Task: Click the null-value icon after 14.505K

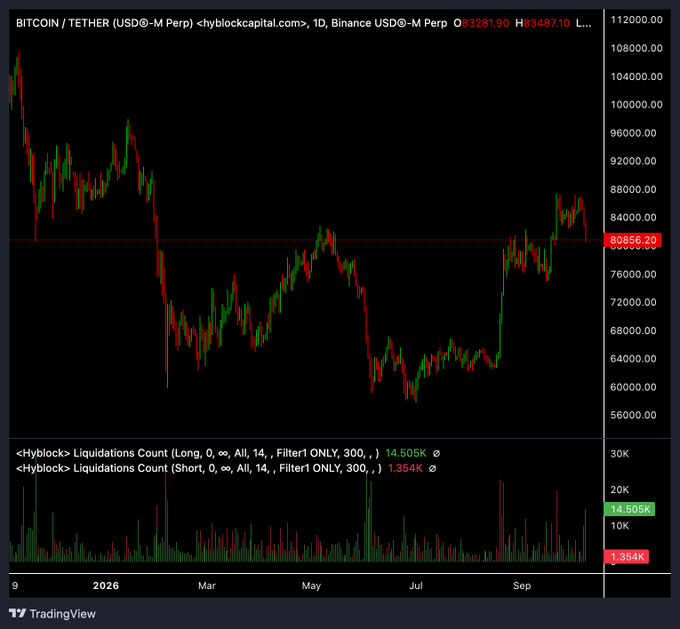Action: pyautogui.click(x=436, y=453)
